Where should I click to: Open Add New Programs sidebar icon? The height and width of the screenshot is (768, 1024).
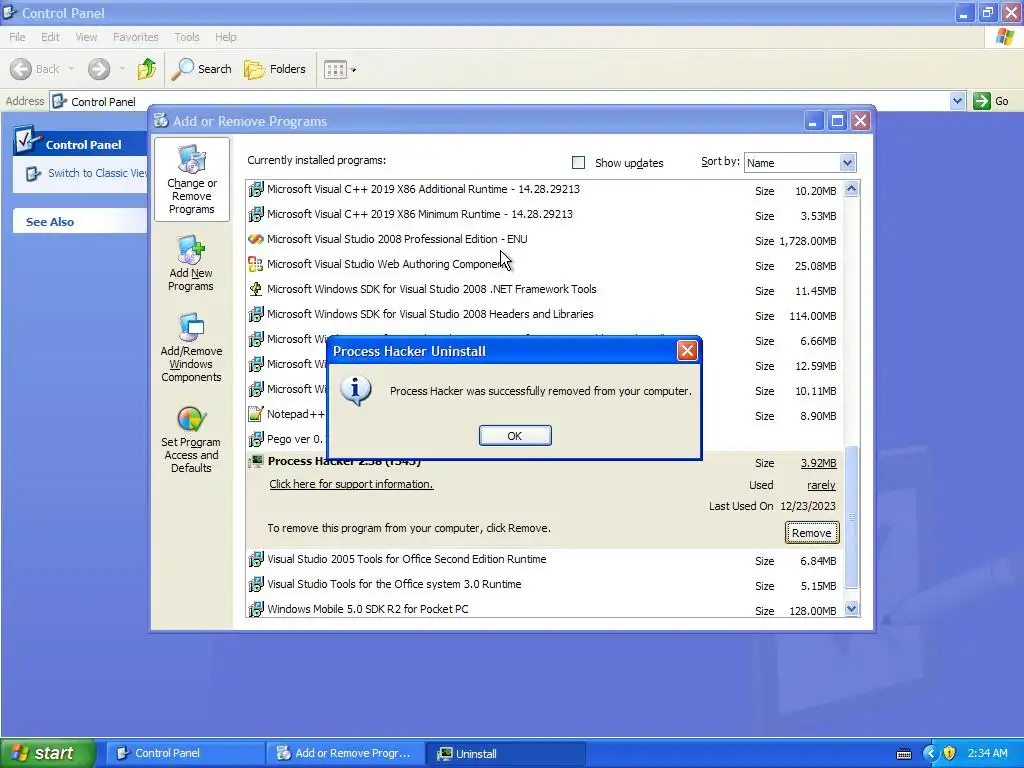[191, 264]
